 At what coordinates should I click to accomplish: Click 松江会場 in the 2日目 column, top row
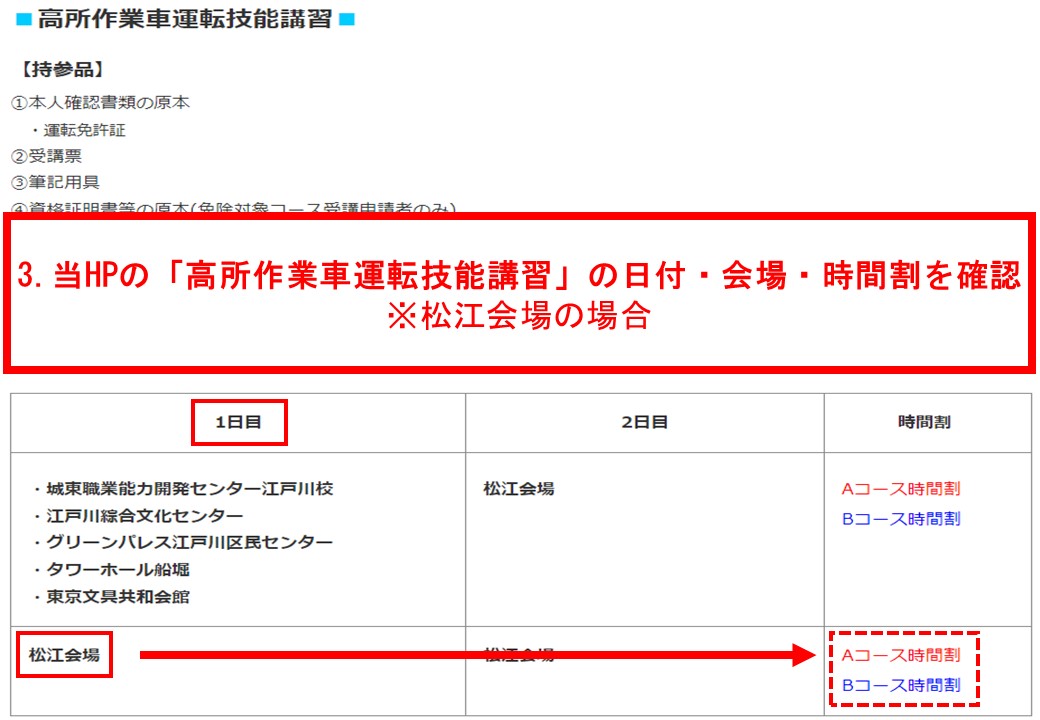click(x=518, y=489)
